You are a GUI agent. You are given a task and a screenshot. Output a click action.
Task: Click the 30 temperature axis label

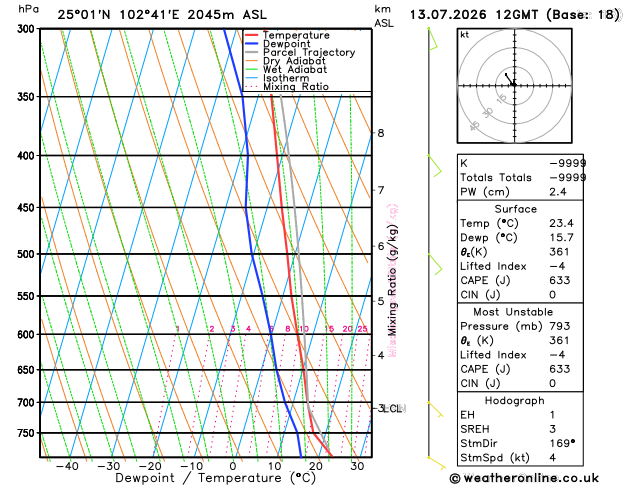pos(357,466)
